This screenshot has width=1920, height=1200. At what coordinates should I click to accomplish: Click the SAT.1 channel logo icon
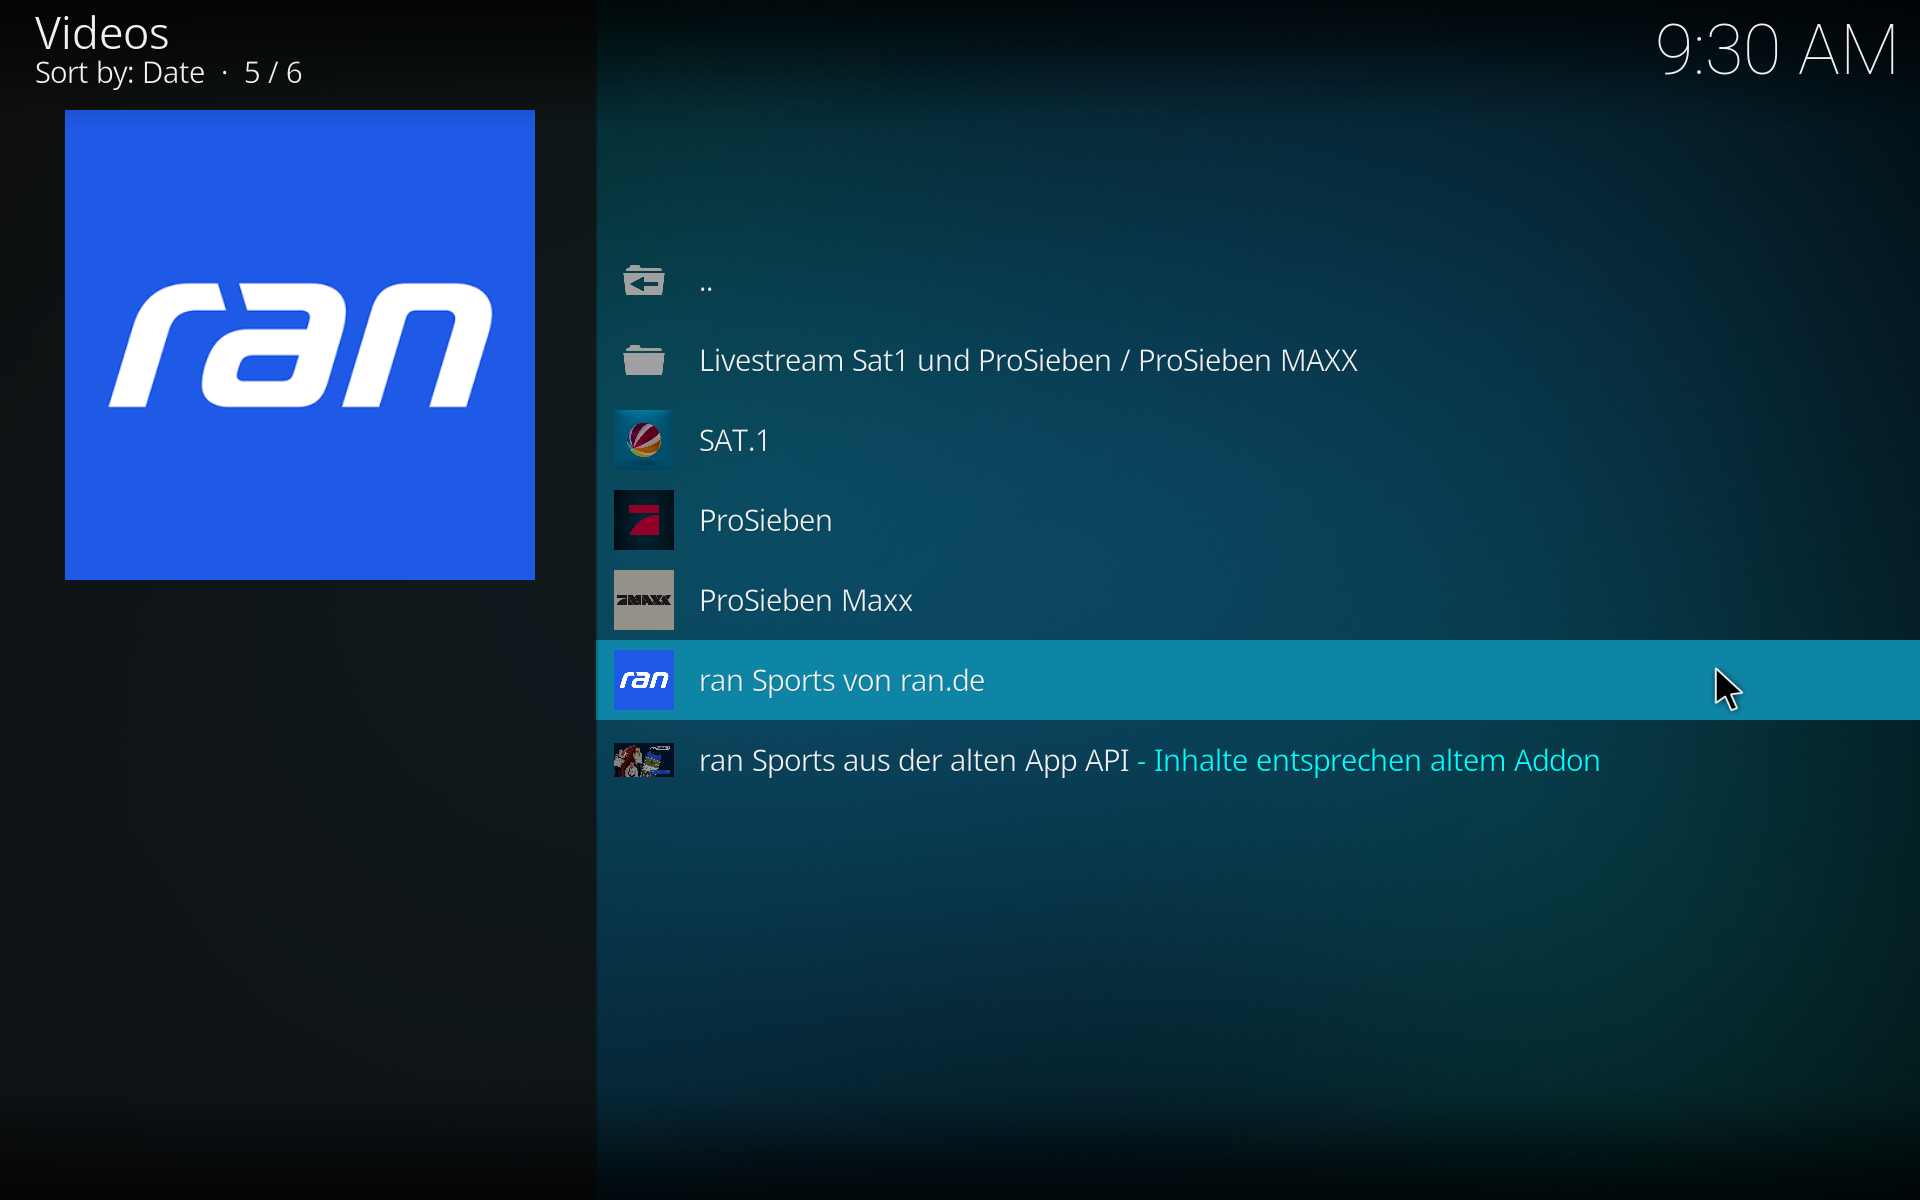coord(643,440)
